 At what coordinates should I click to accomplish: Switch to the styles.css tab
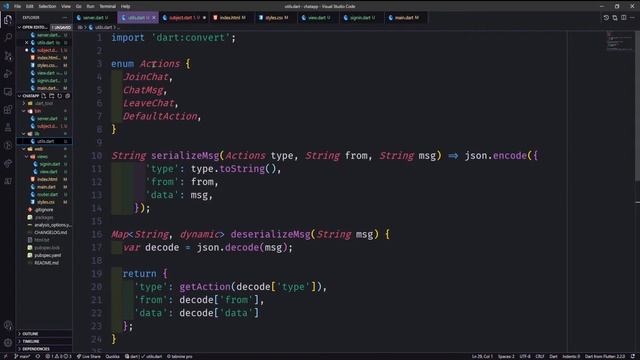click(276, 18)
